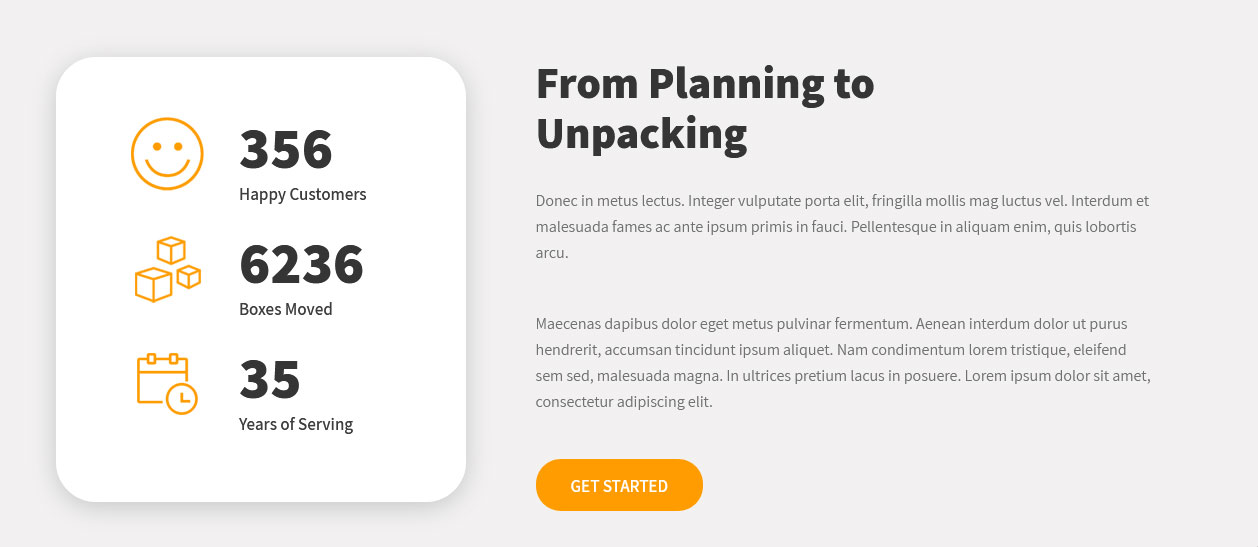Click the word arcu in first paragraph
The image size is (1258, 547).
pyautogui.click(x=552, y=253)
